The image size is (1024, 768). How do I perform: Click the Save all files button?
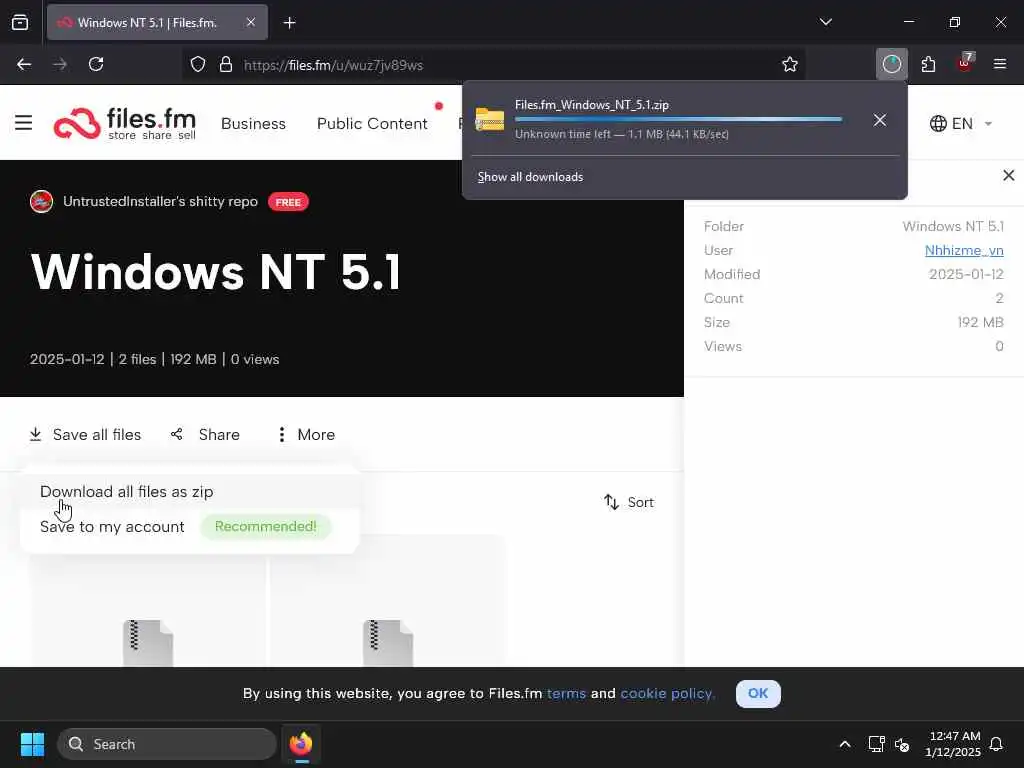tap(86, 434)
